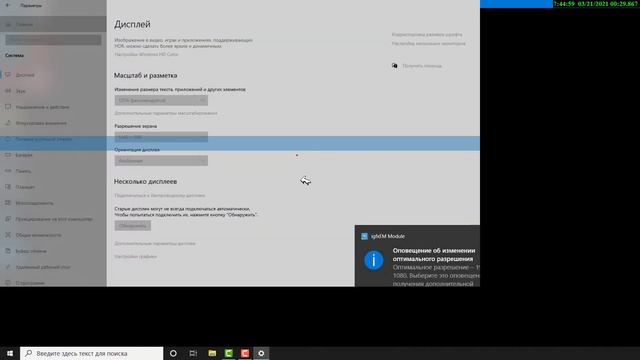Image resolution: width=640 pixels, height=360 pixels.
Task: Select the Звук sidebar item
Action: tap(53, 91)
